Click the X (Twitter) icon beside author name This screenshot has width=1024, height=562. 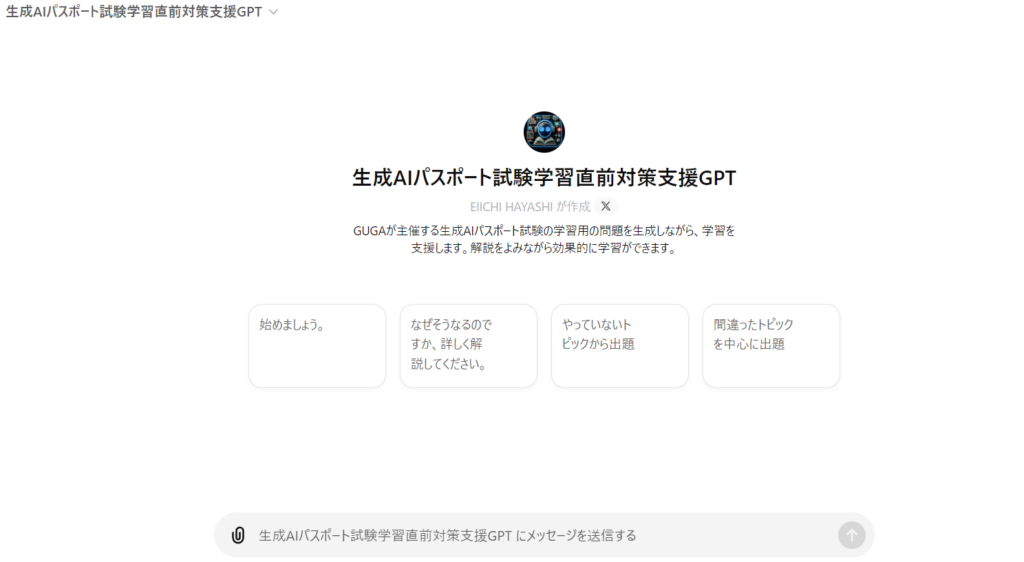[605, 206]
